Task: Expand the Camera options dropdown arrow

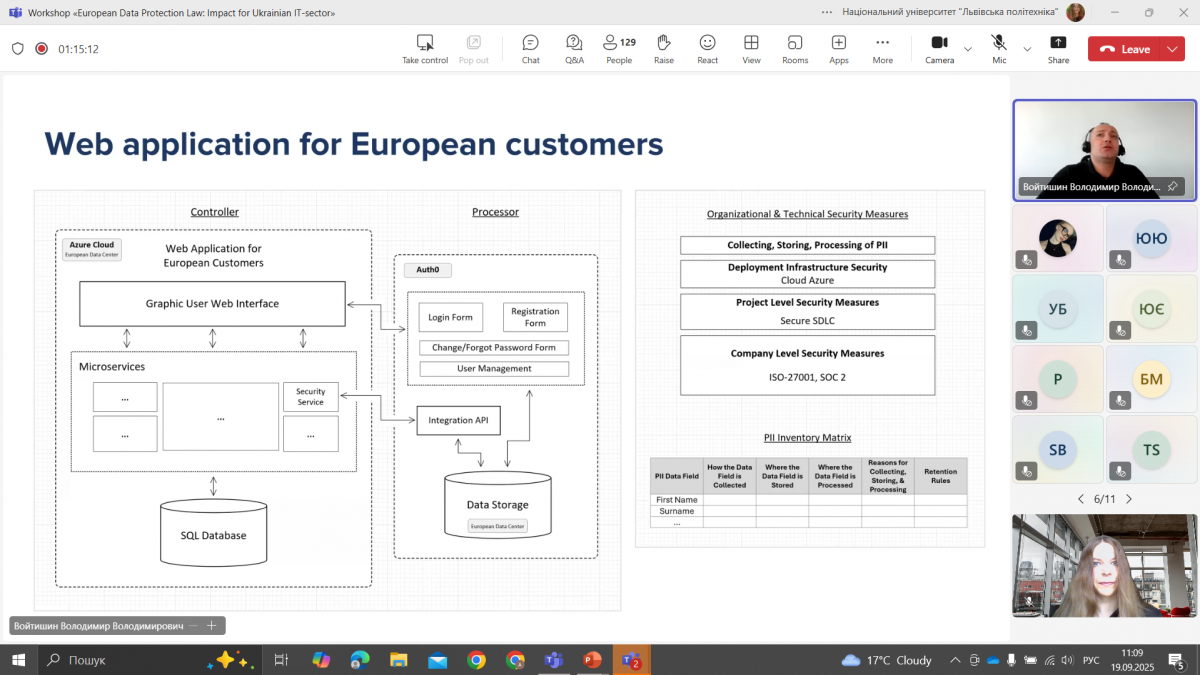Action: 968,49
